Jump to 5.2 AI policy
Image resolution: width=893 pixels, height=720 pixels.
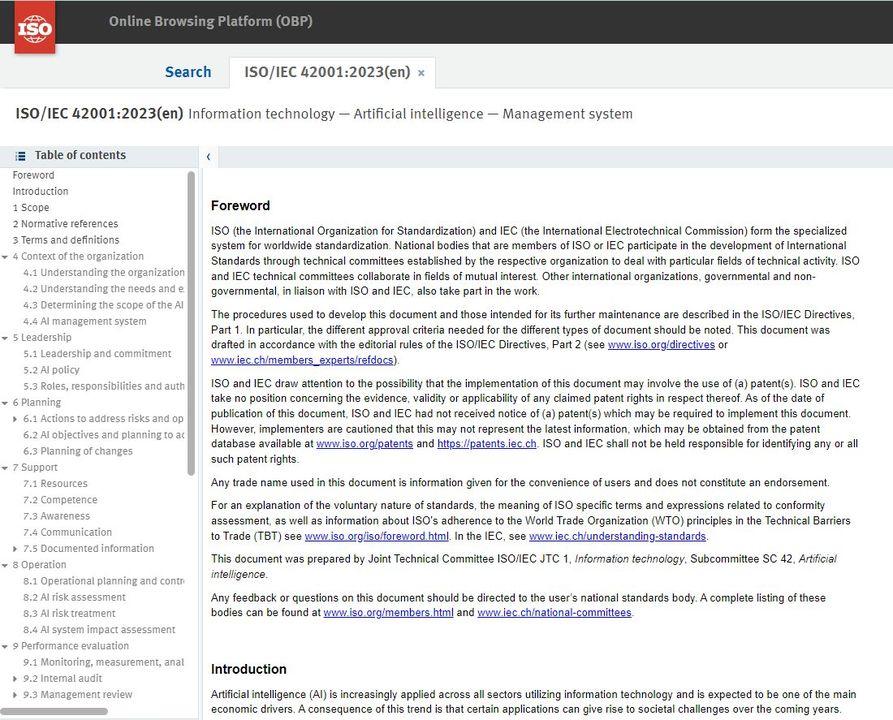point(51,370)
